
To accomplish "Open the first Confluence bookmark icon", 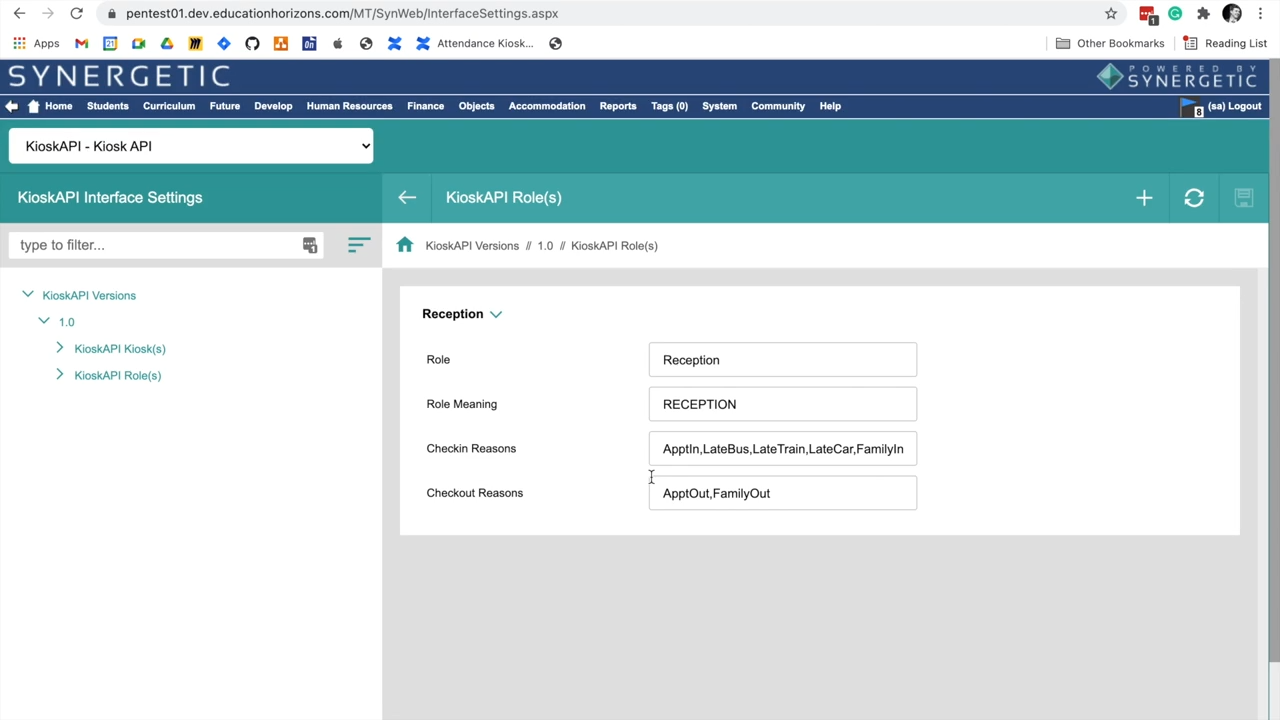I will pos(395,44).
